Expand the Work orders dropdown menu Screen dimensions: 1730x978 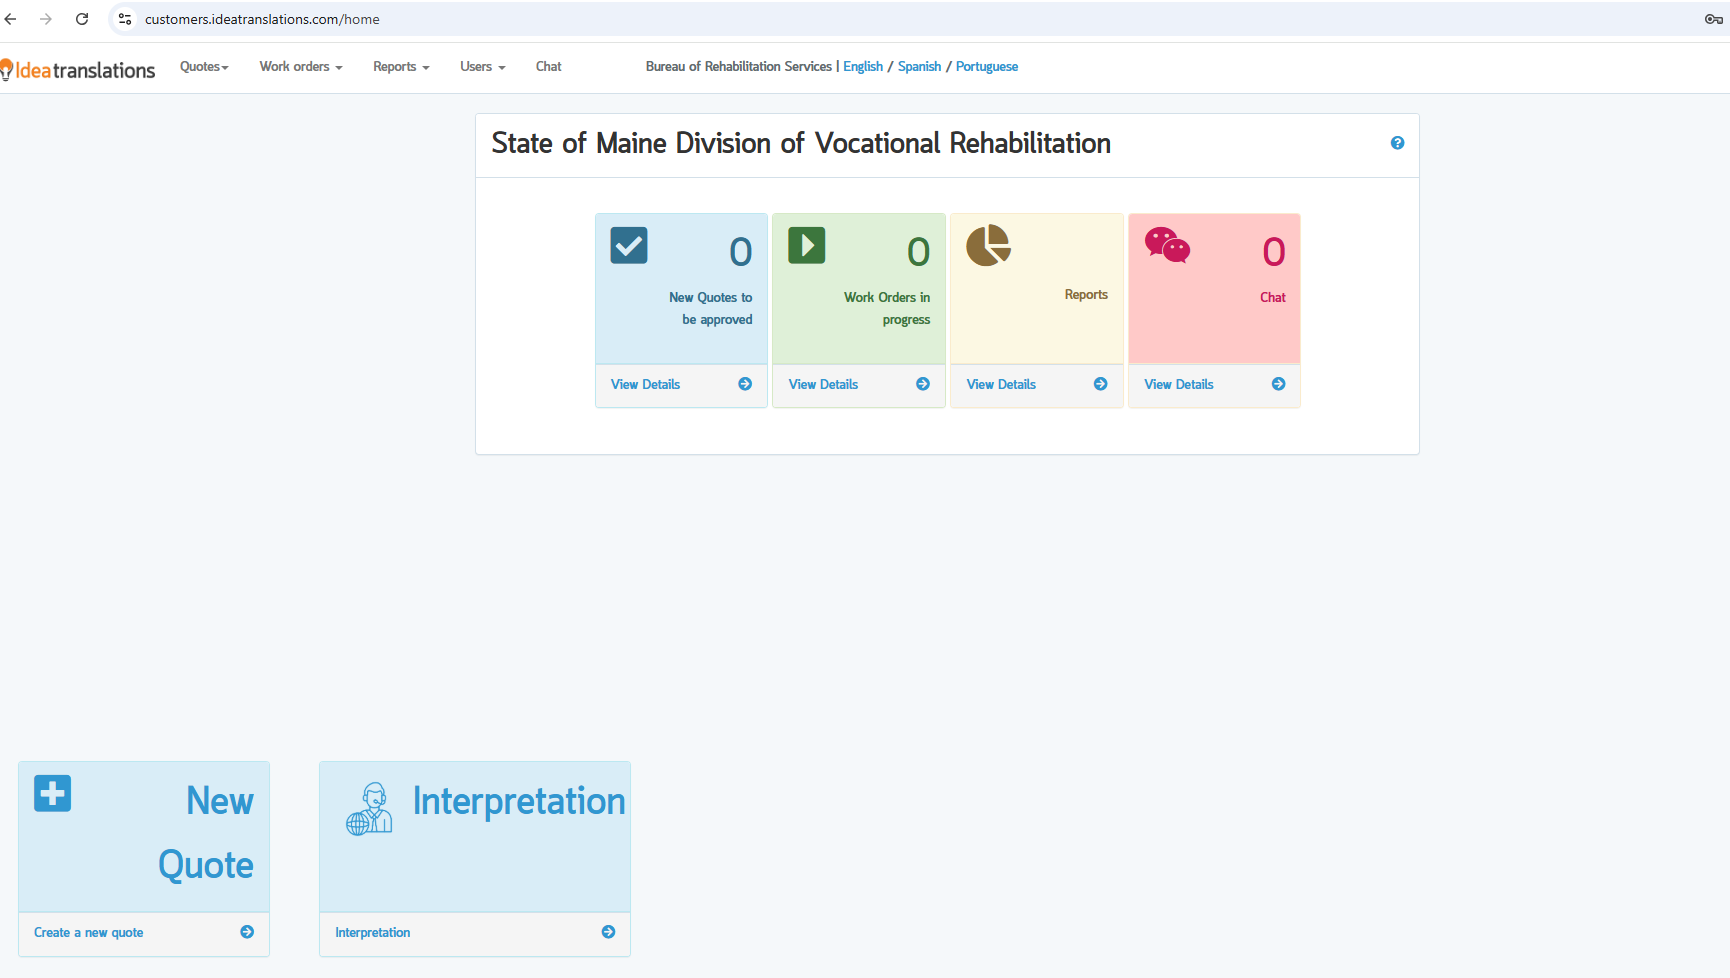coord(300,67)
